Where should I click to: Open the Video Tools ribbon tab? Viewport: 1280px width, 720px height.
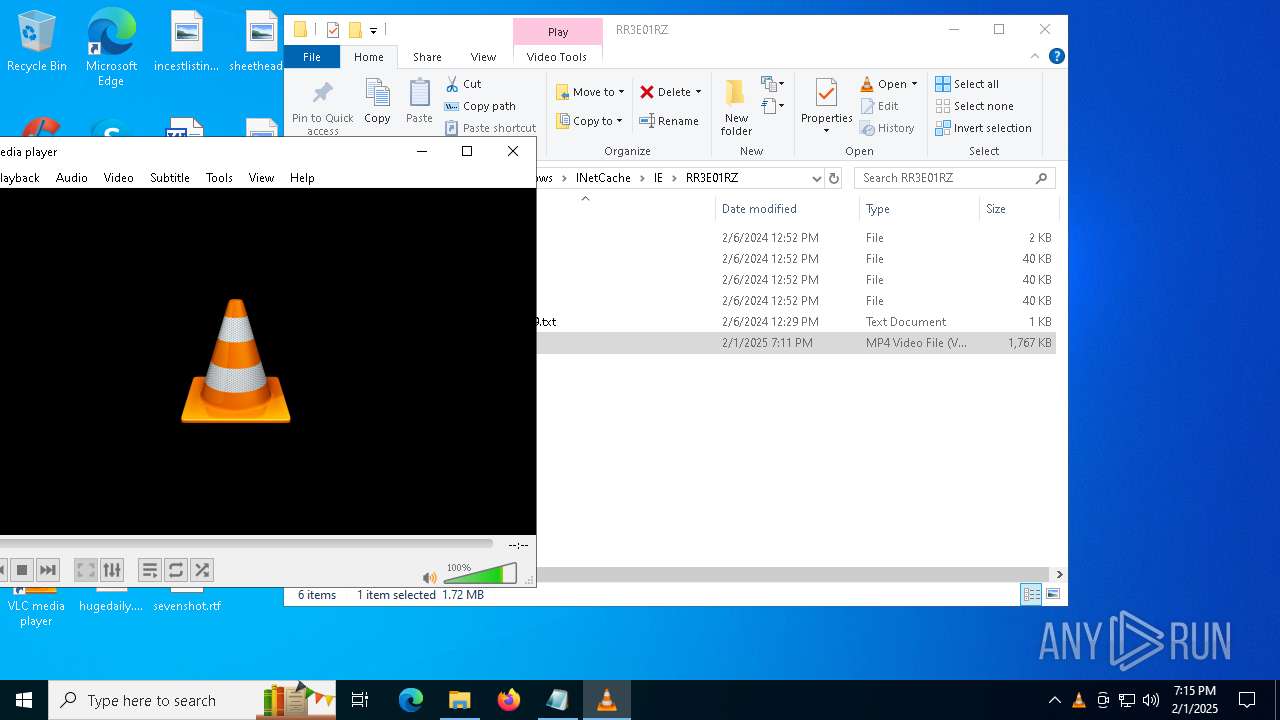tap(557, 57)
